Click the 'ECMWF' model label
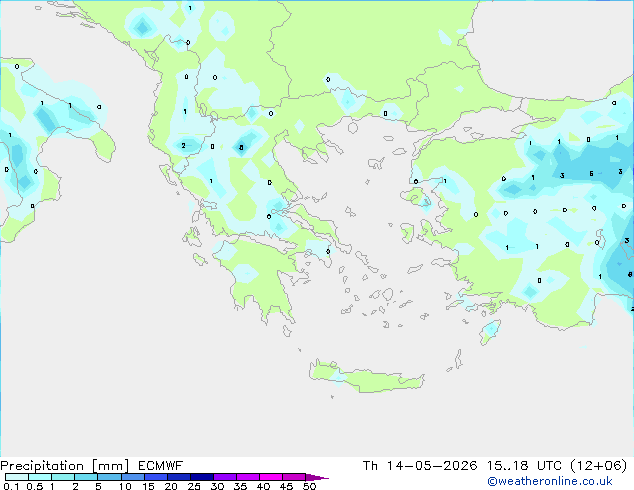Screen dimensions: 634x490 pyautogui.click(x=160, y=466)
